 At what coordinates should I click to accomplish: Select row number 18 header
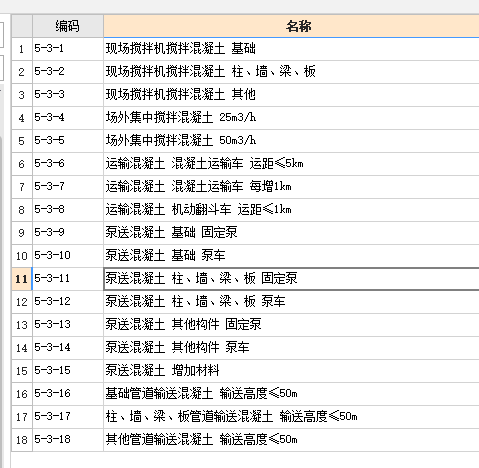tap(22, 440)
